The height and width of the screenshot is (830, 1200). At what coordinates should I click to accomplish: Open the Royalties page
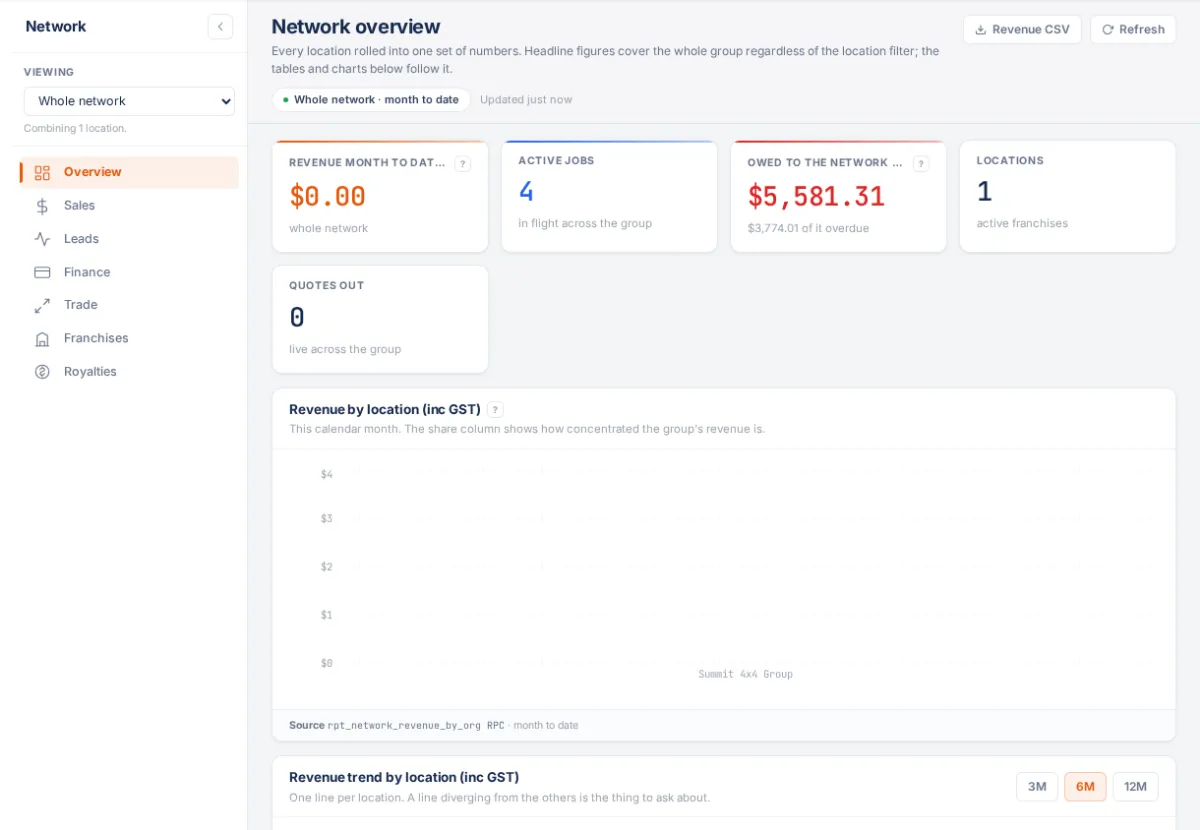[x=129, y=371]
